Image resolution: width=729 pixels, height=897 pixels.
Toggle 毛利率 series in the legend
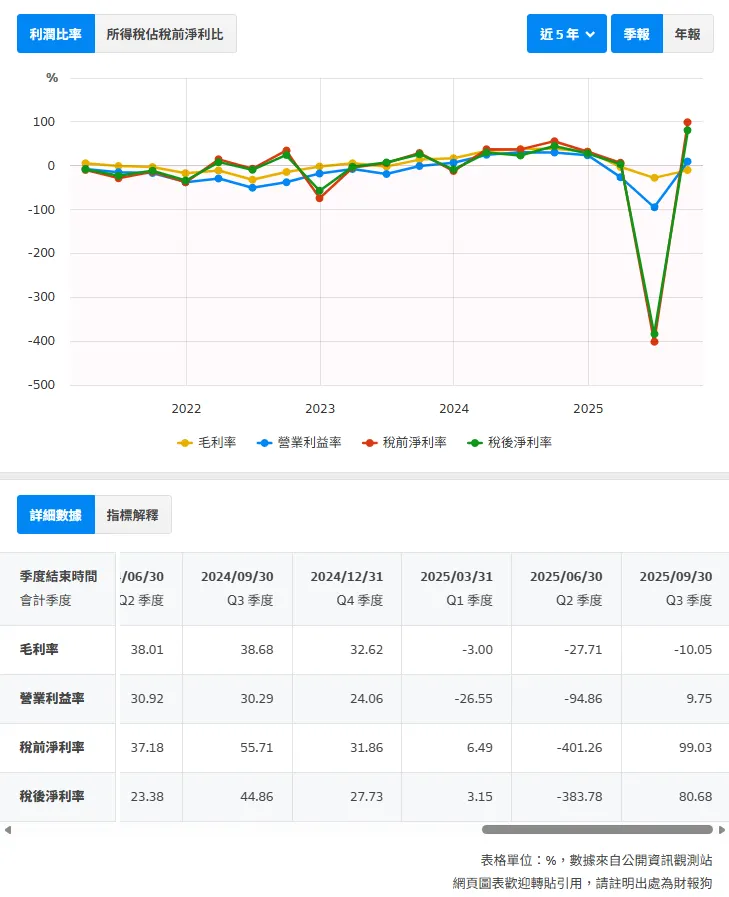coord(207,442)
